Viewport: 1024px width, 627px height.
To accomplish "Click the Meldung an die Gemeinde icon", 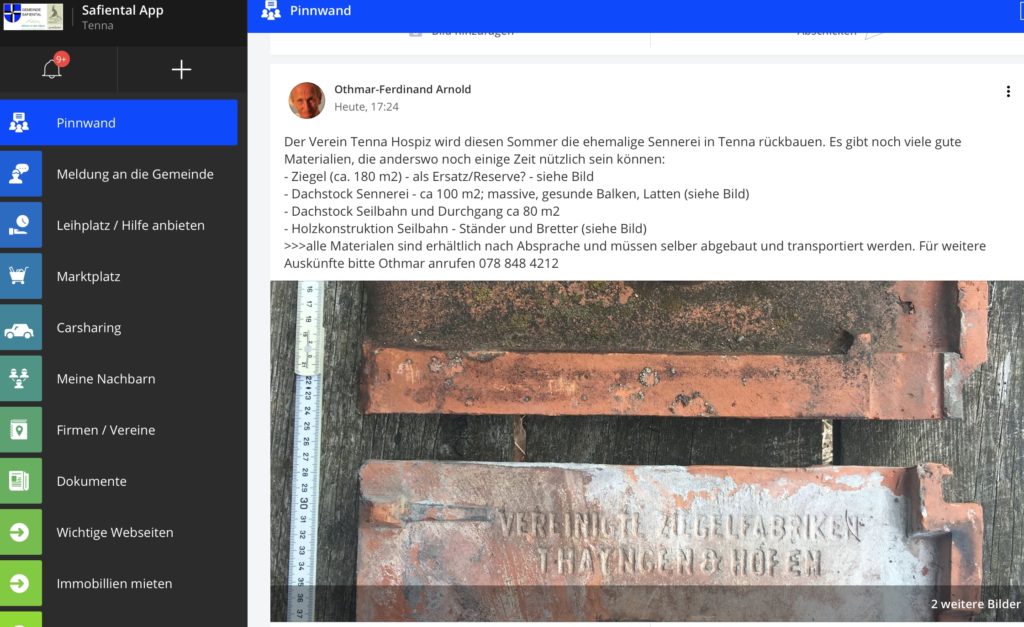I will coord(20,174).
